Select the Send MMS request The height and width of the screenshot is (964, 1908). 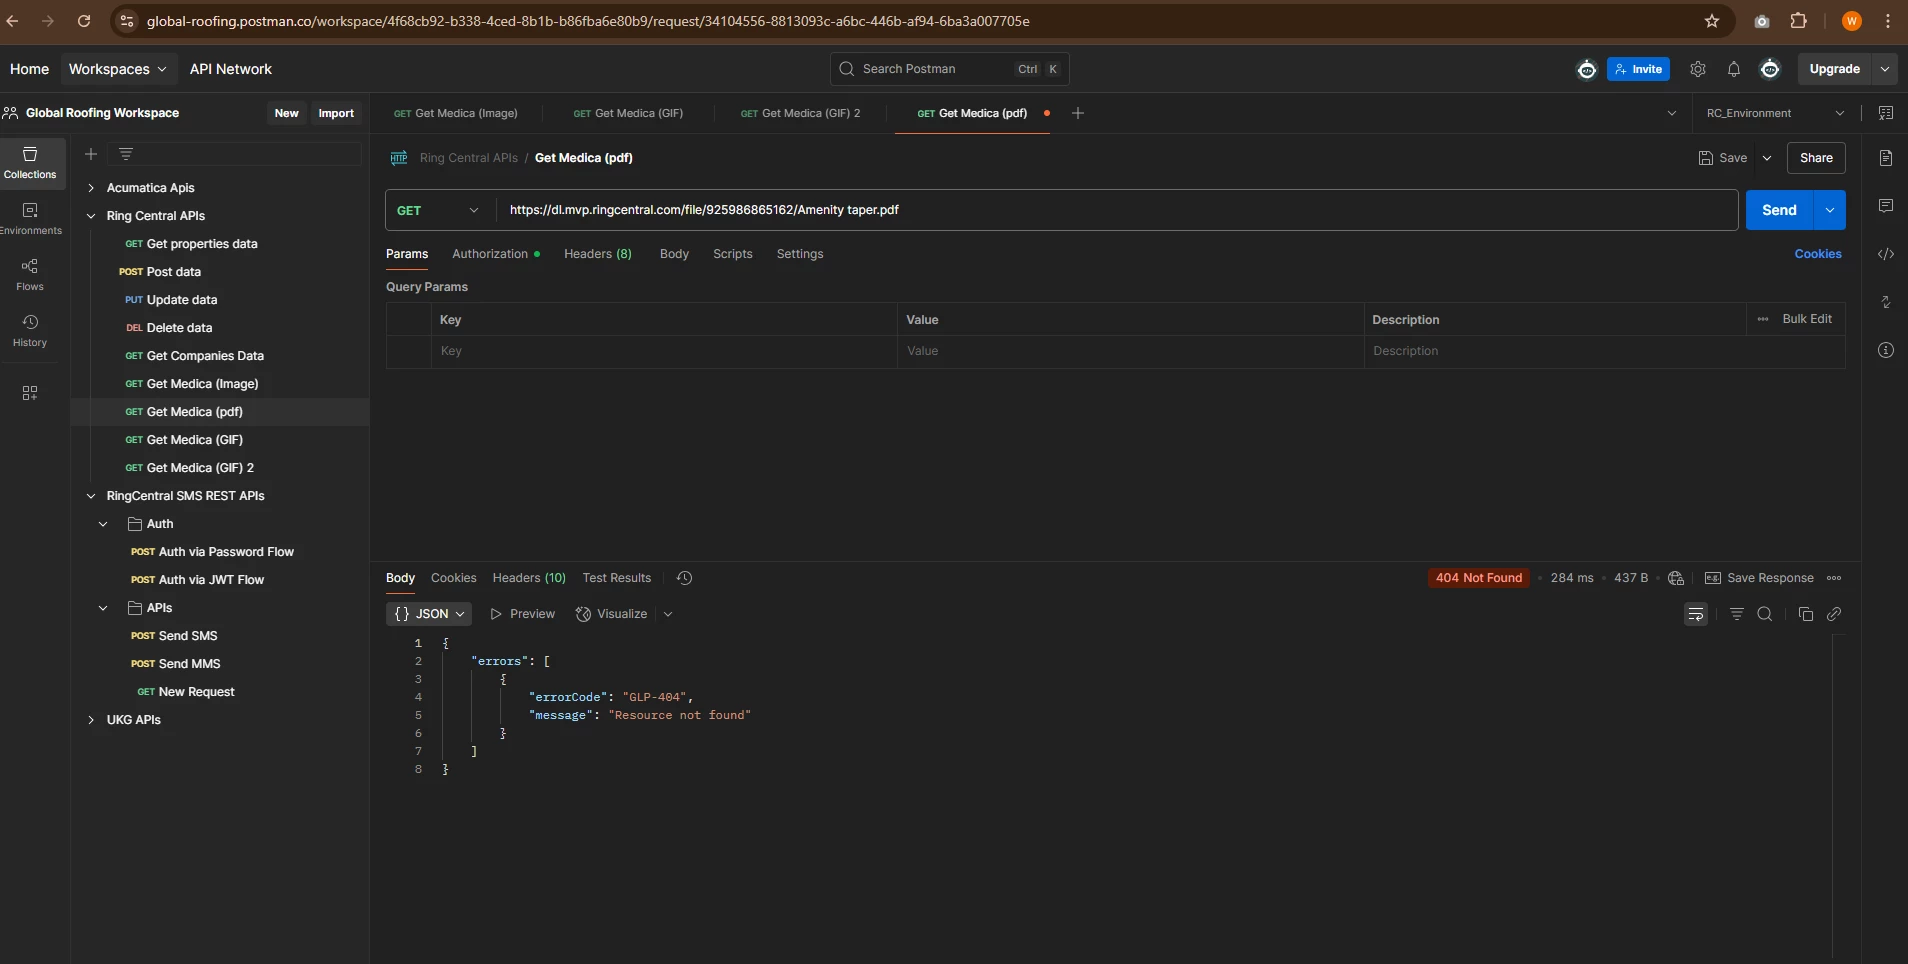point(189,664)
